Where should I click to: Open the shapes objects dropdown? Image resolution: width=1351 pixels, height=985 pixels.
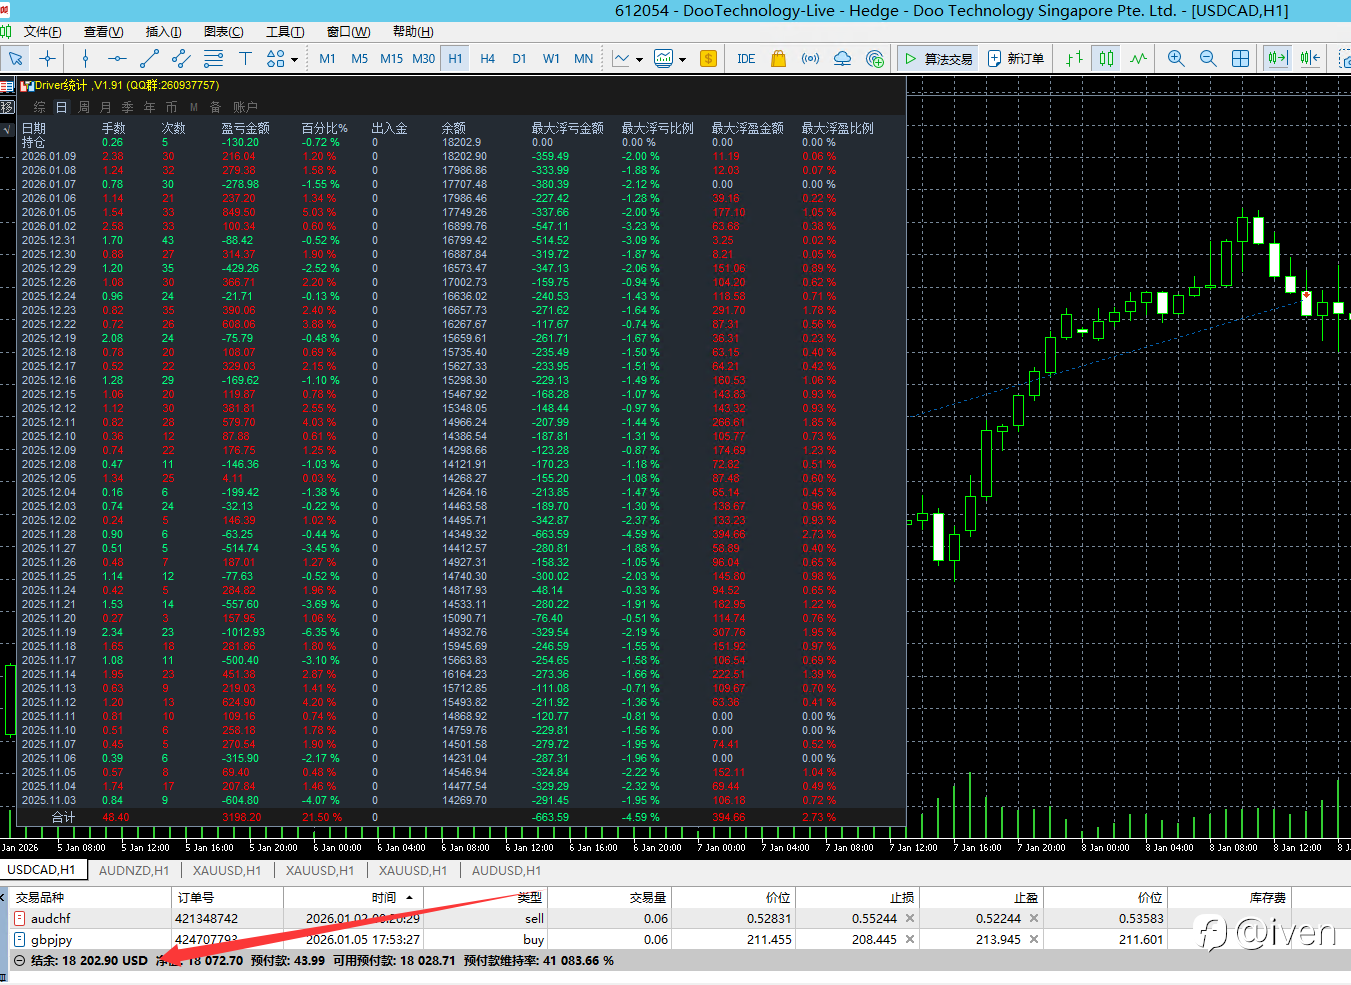point(282,58)
